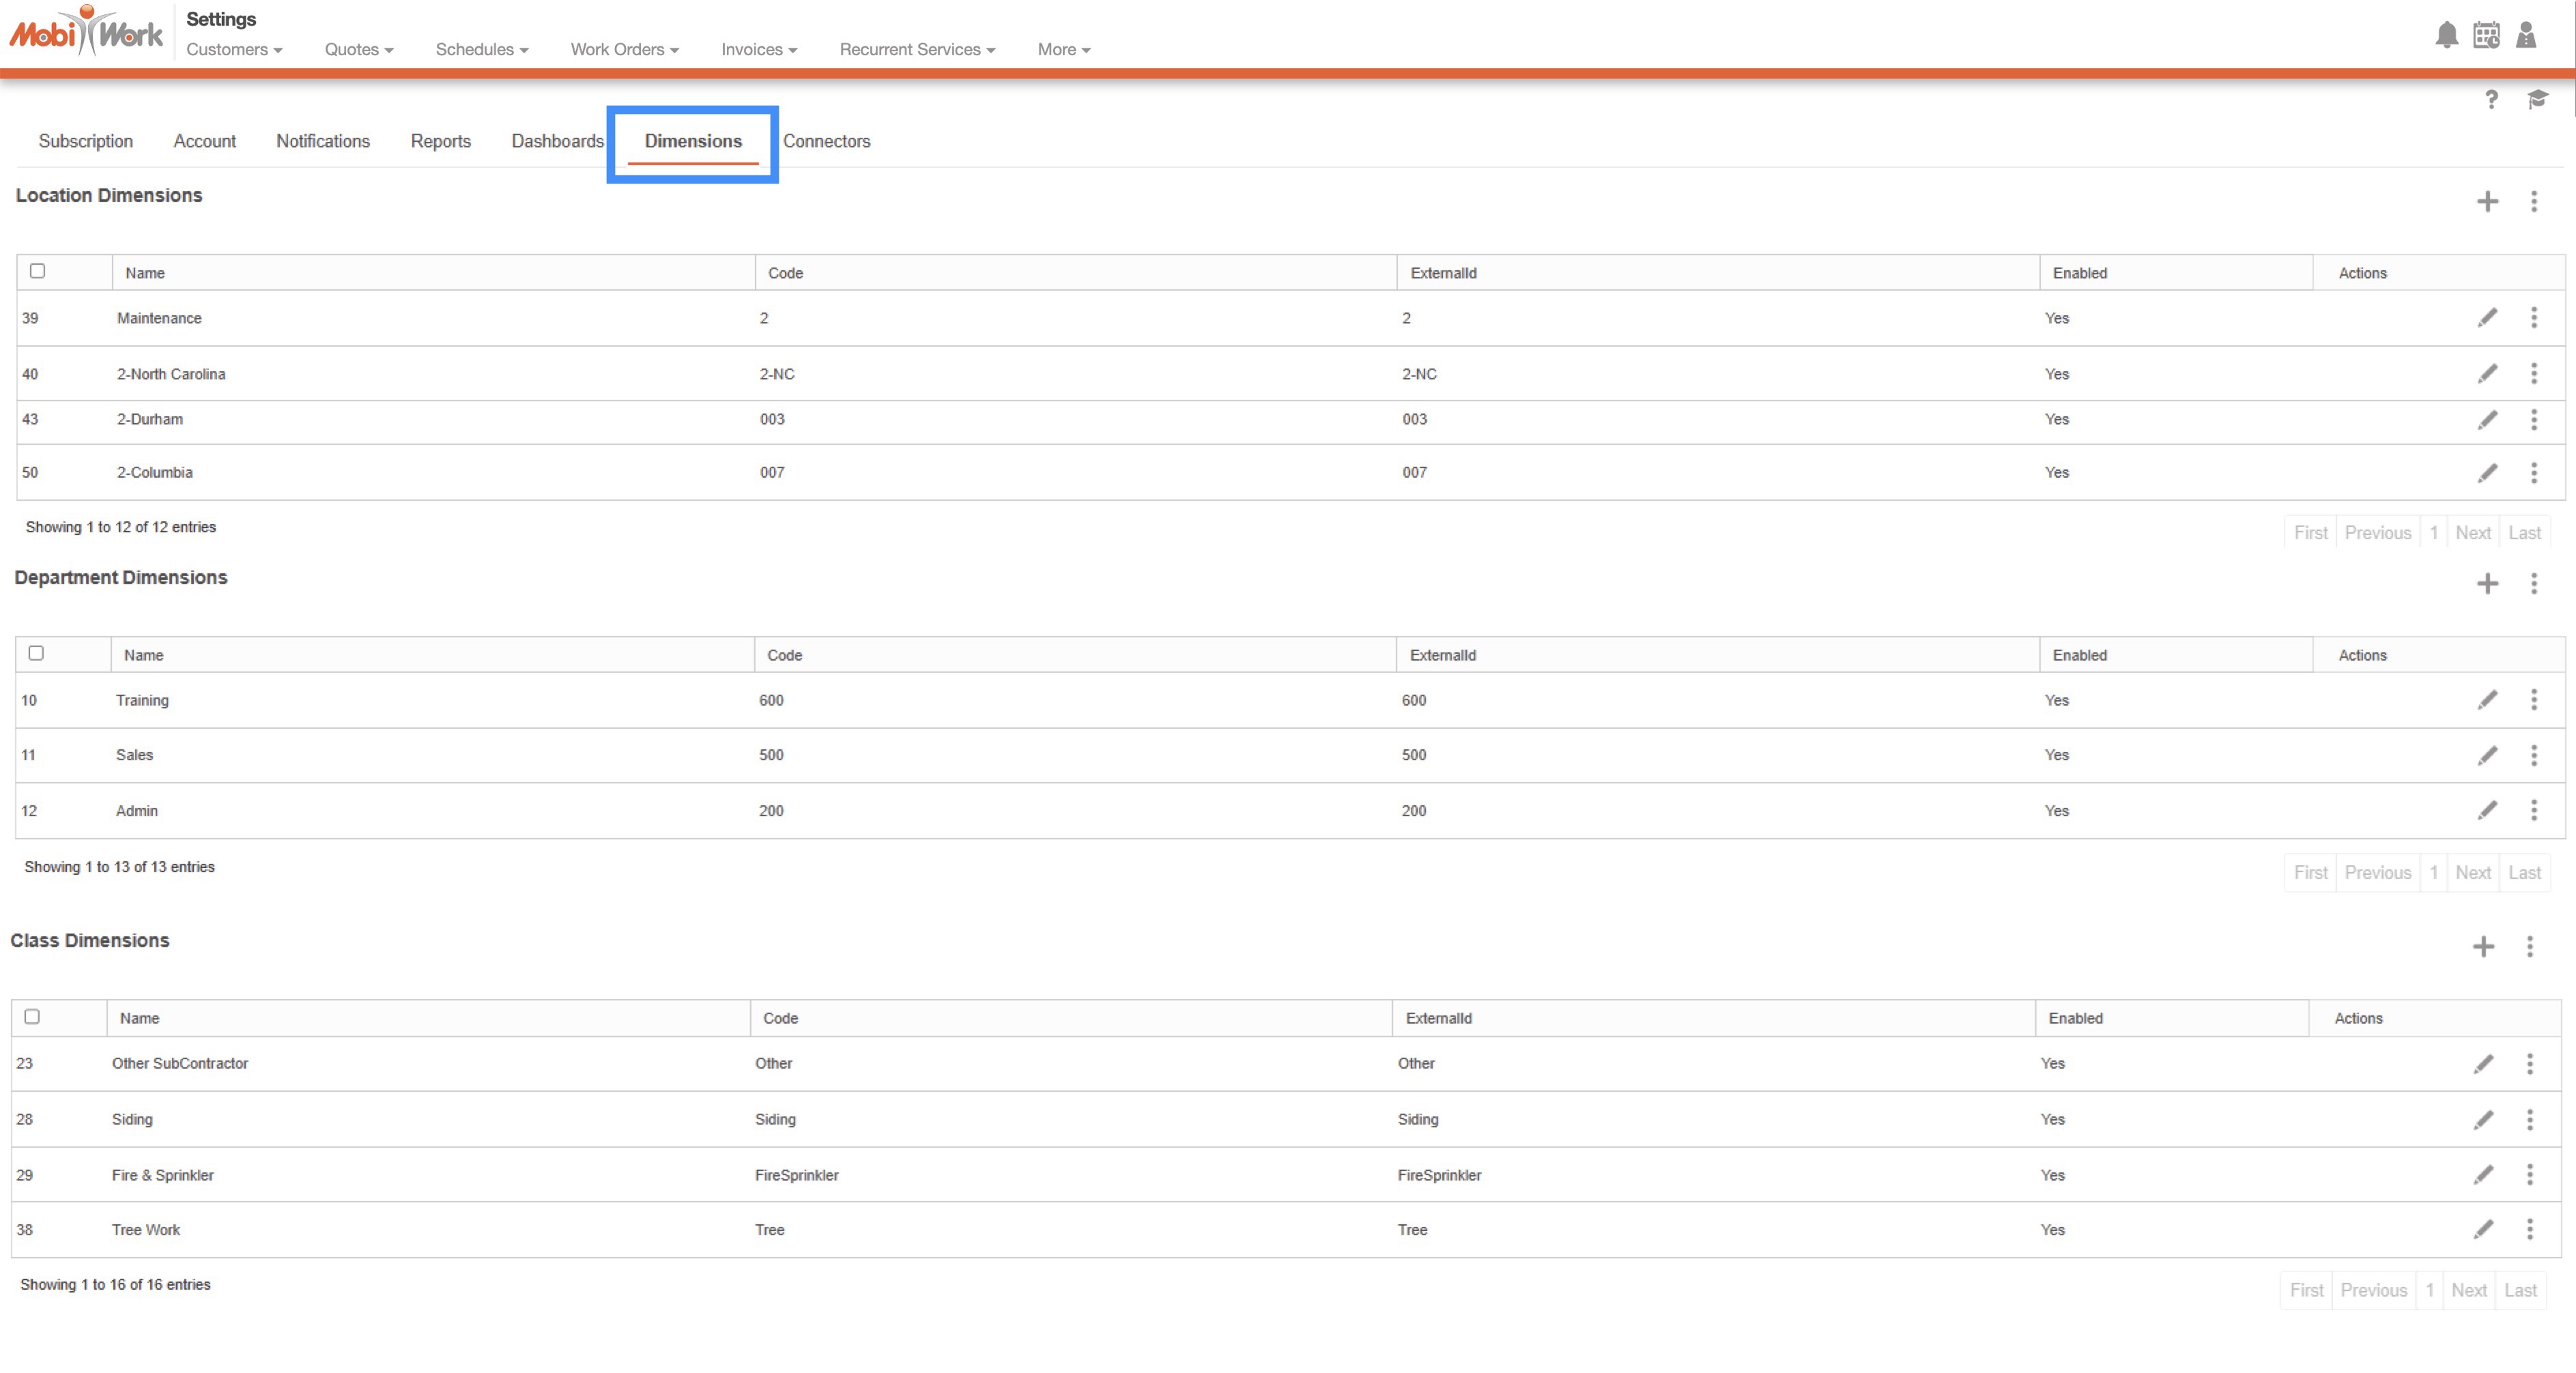The width and height of the screenshot is (2576, 1373).
Task: Click the user profile icon
Action: pos(2526,35)
